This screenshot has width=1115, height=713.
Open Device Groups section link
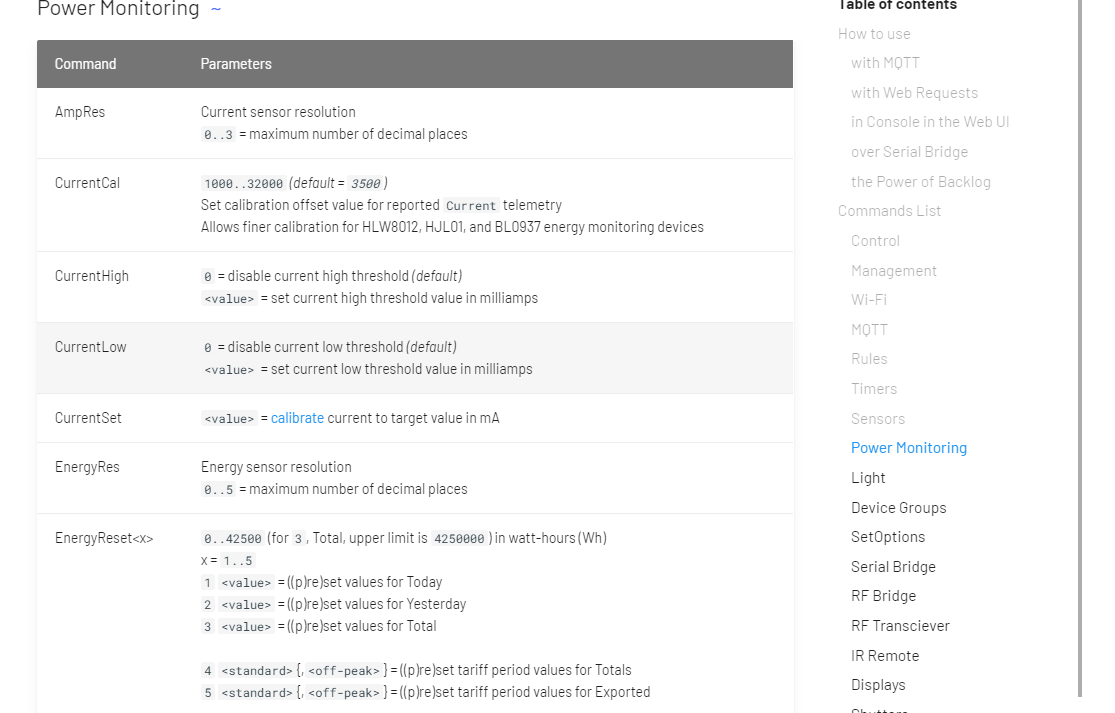coord(898,508)
